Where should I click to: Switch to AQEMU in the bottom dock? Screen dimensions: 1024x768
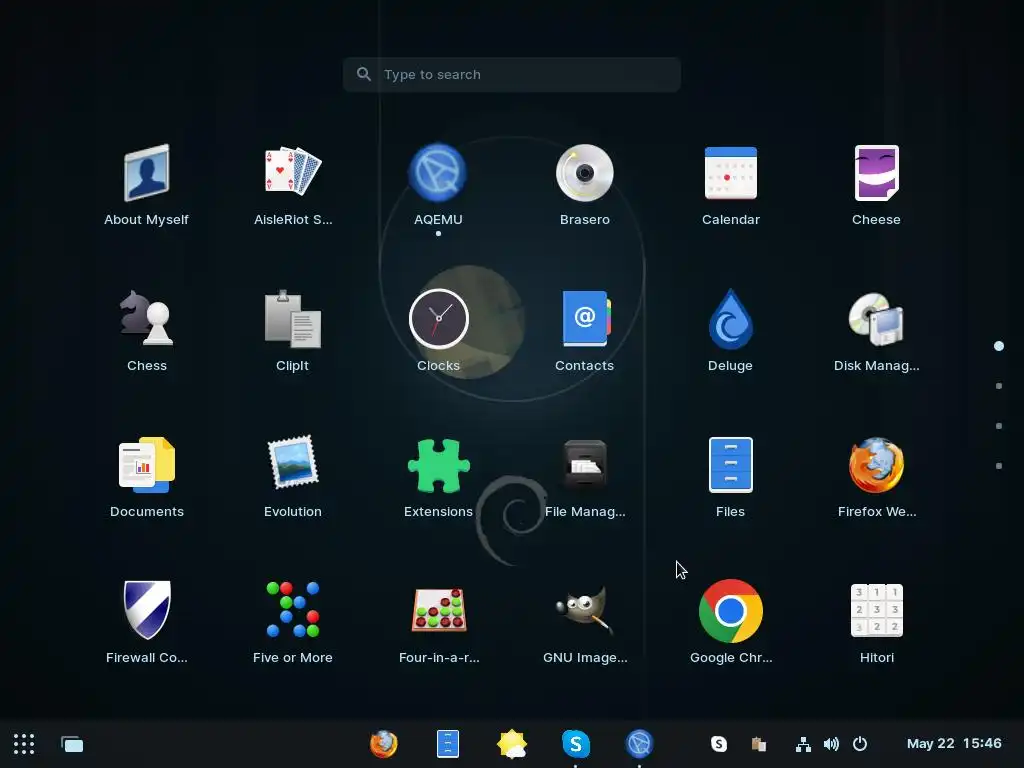pyautogui.click(x=639, y=744)
